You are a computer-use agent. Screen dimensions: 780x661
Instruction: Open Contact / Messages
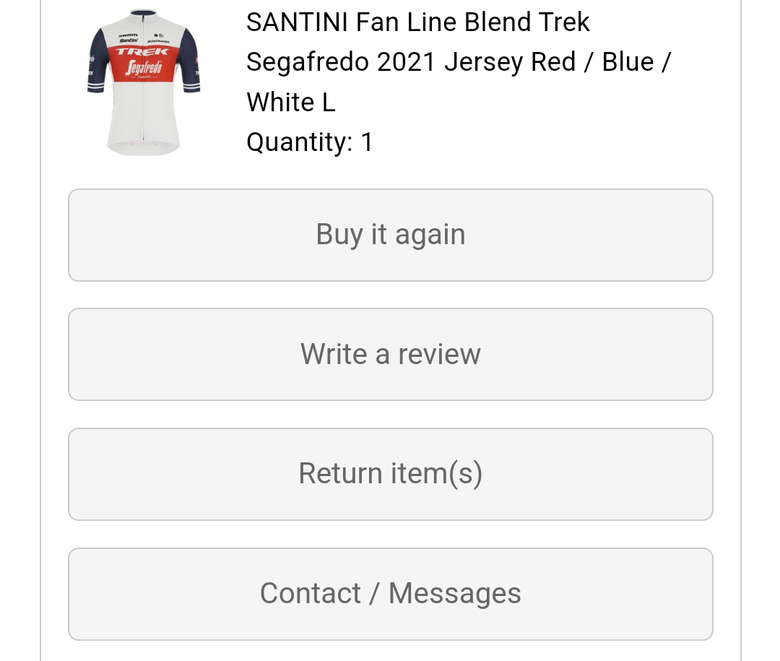pyautogui.click(x=390, y=594)
